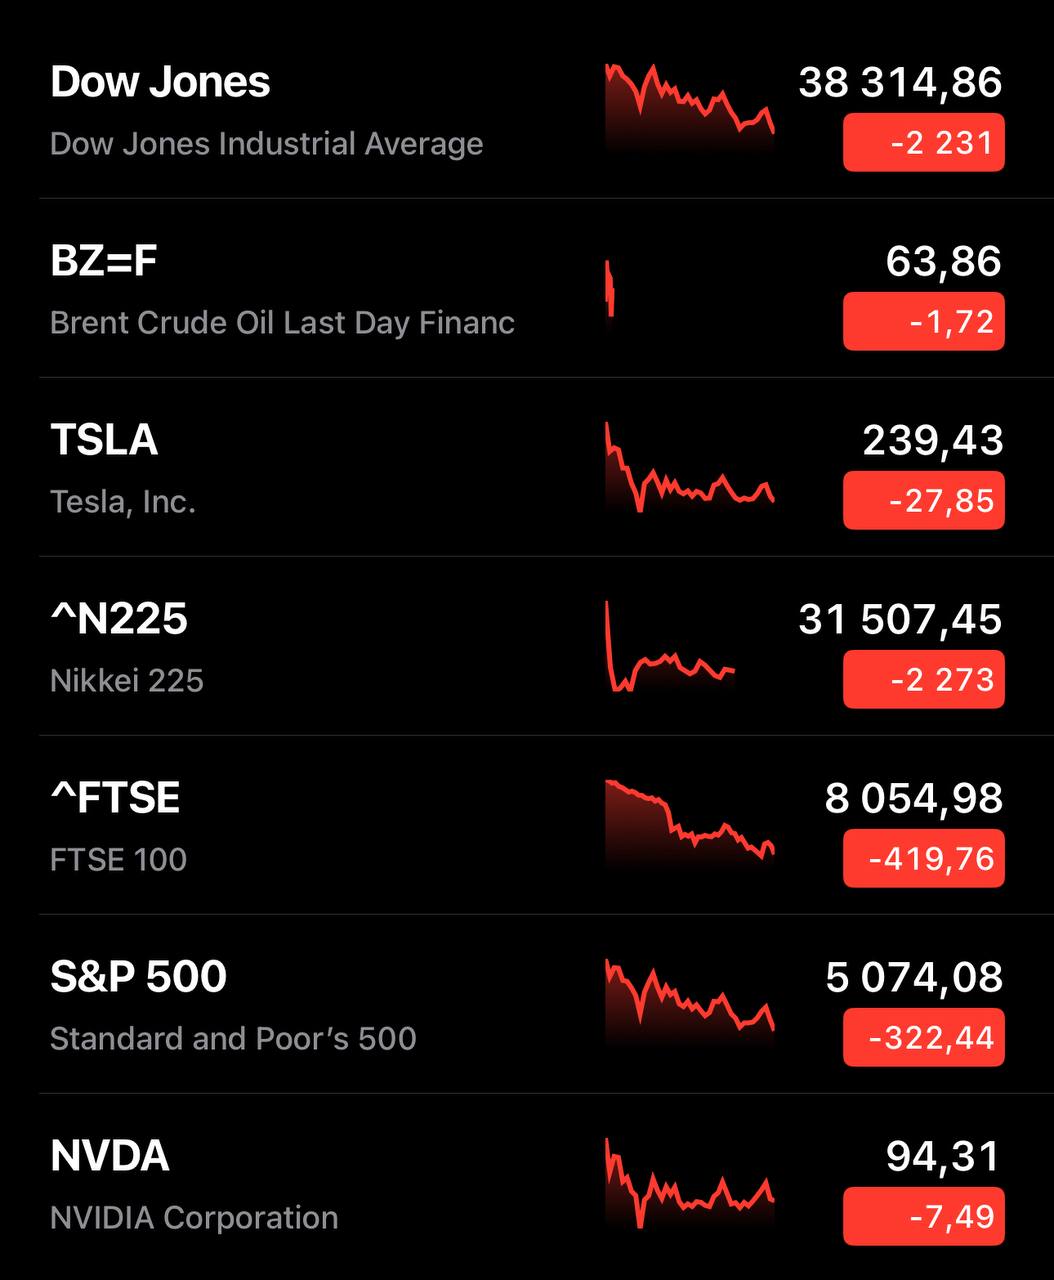Switch S&P 500 -322,44 change display
This screenshot has height=1280, width=1054.
pyautogui.click(x=923, y=1038)
